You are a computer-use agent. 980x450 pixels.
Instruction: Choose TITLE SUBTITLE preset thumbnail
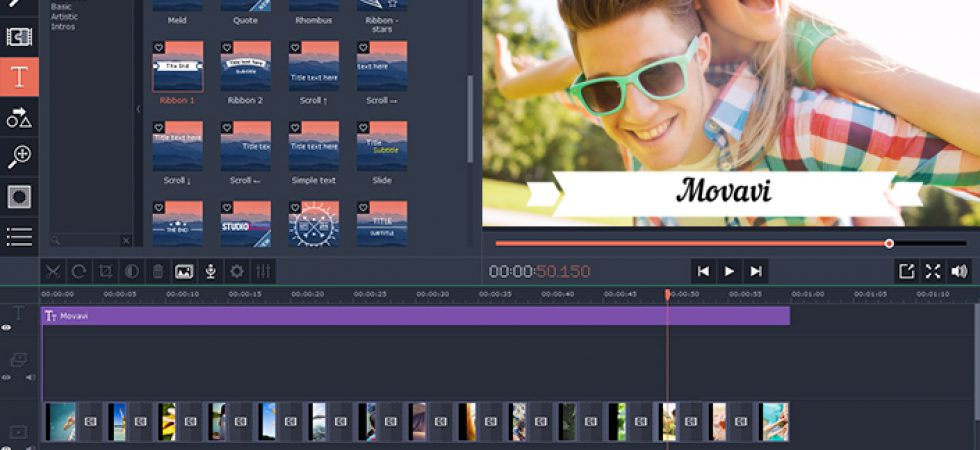pyautogui.click(x=382, y=224)
